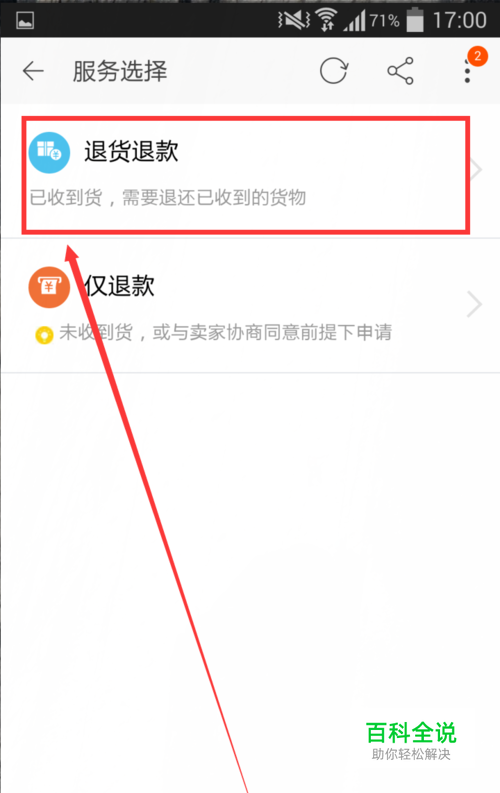Tap the orange 仅退款 yen icon
The height and width of the screenshot is (793, 500).
[x=49, y=287]
